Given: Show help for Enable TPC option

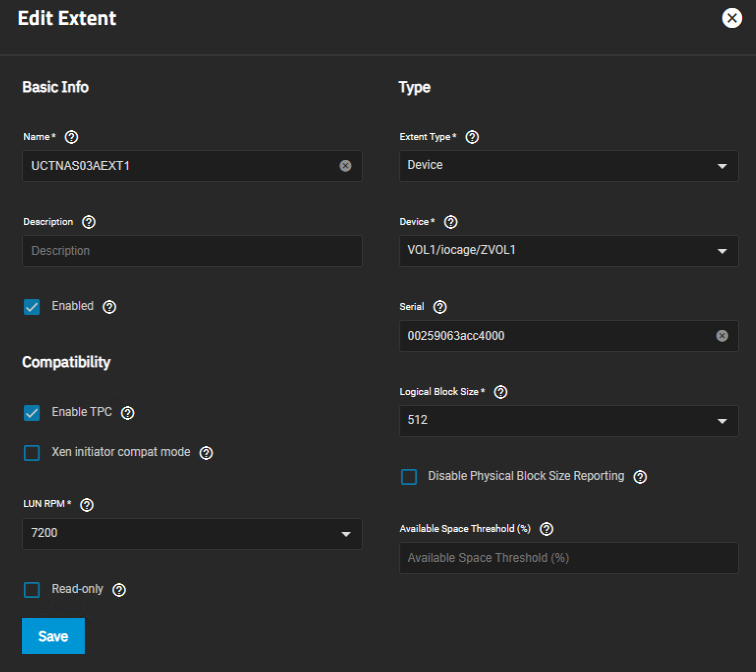Looking at the screenshot, I should 128,413.
